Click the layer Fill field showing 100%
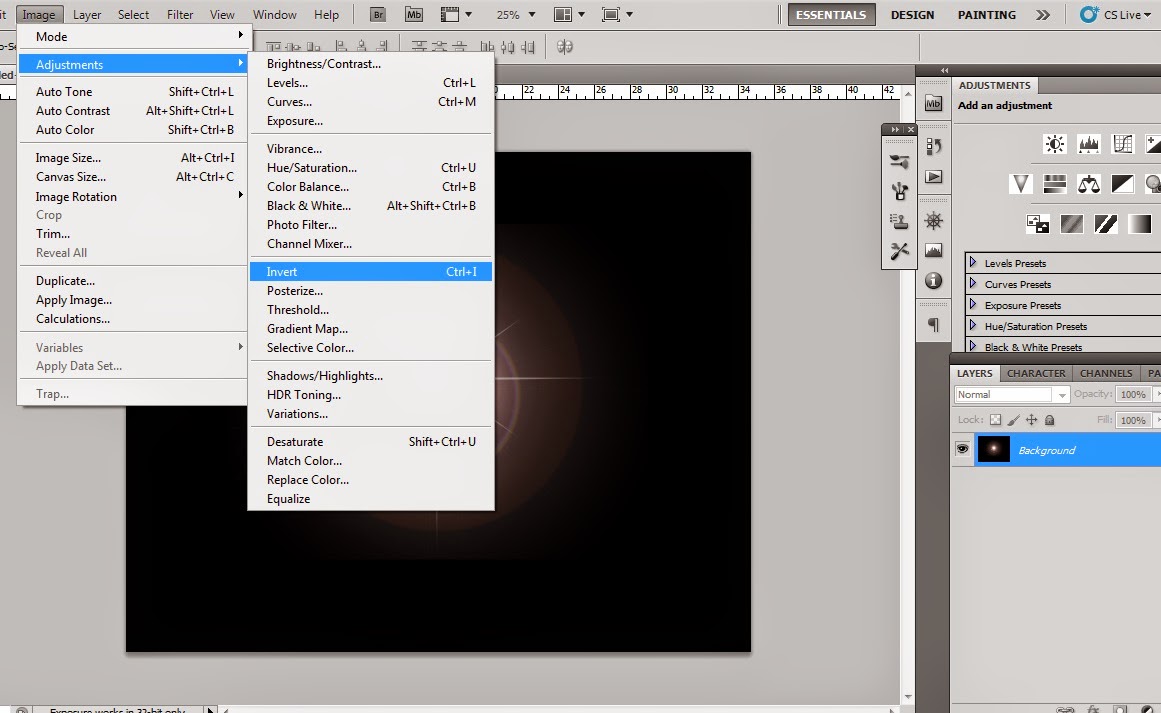 (x=1133, y=421)
